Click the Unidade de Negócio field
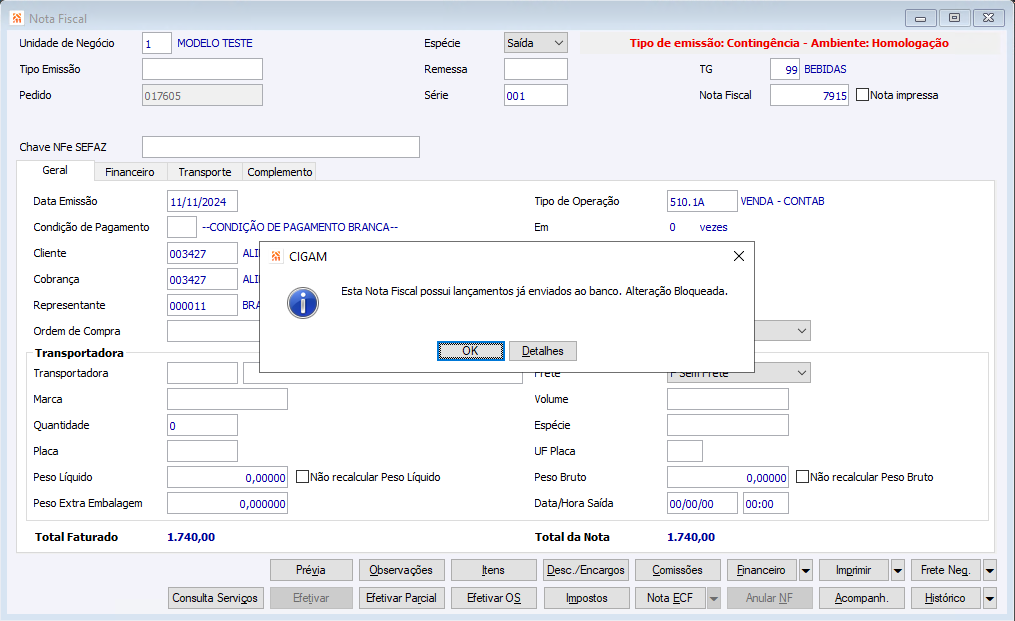 pos(157,43)
